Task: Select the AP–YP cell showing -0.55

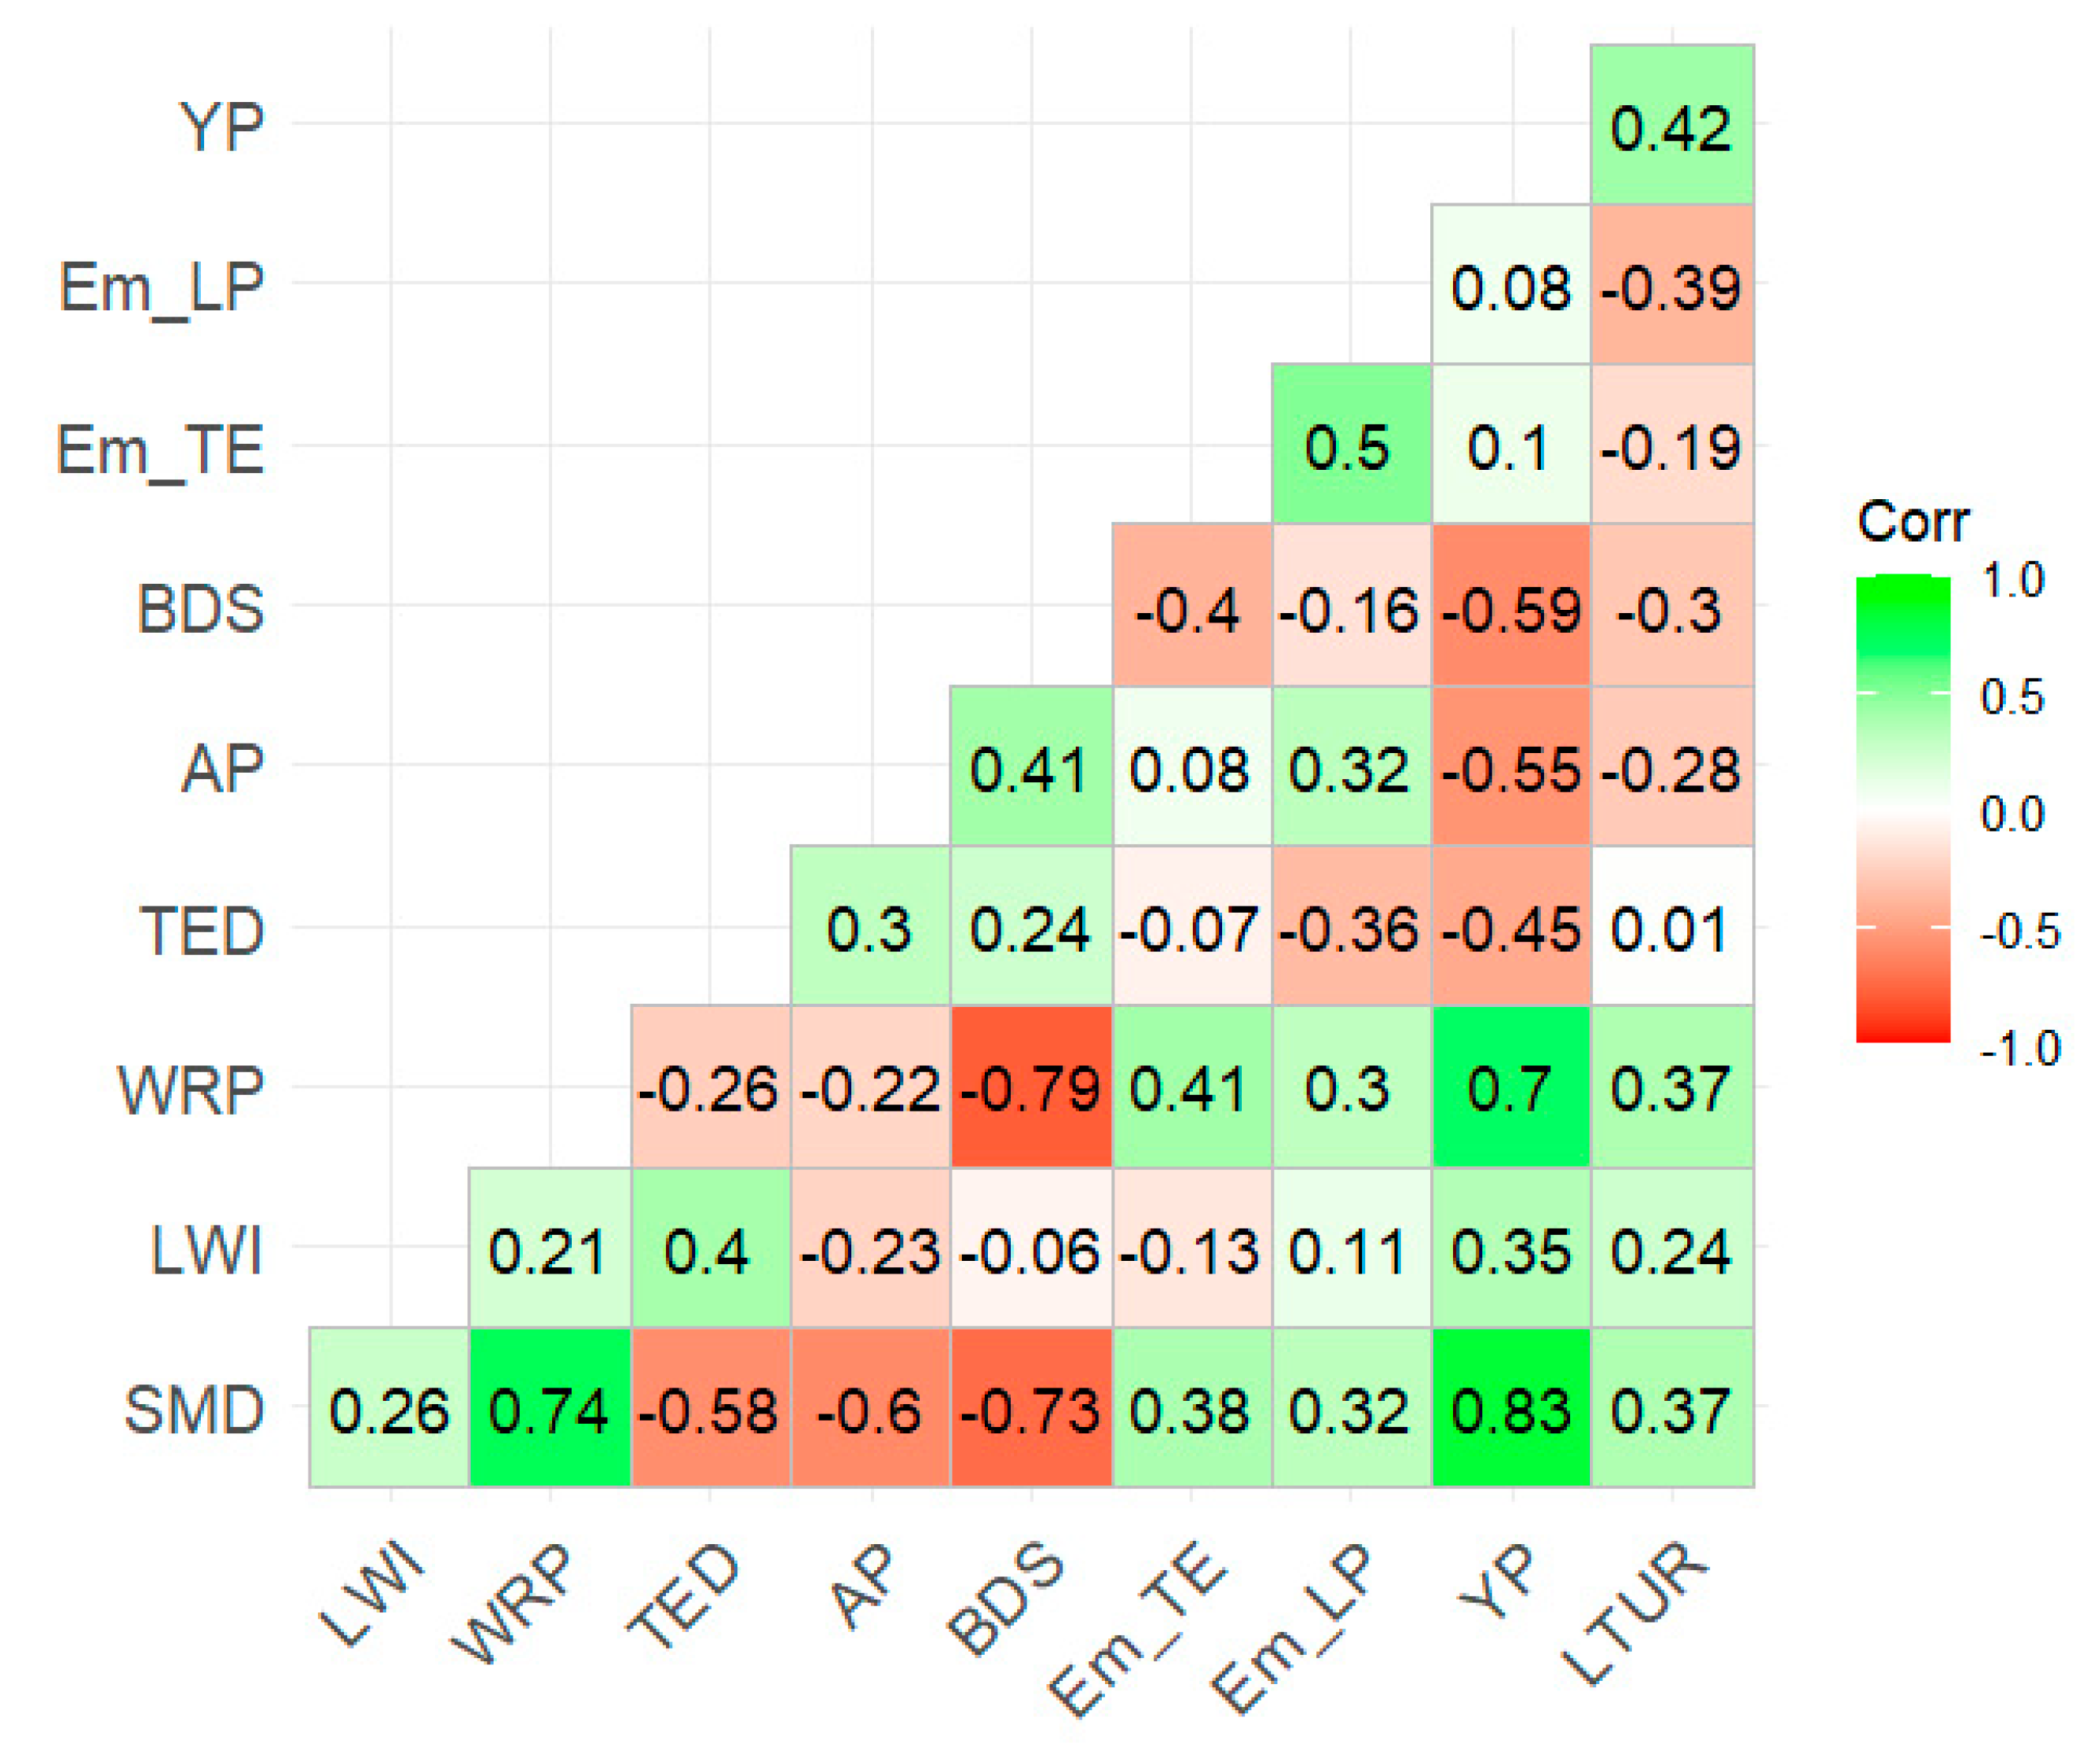Action: (x=1510, y=766)
